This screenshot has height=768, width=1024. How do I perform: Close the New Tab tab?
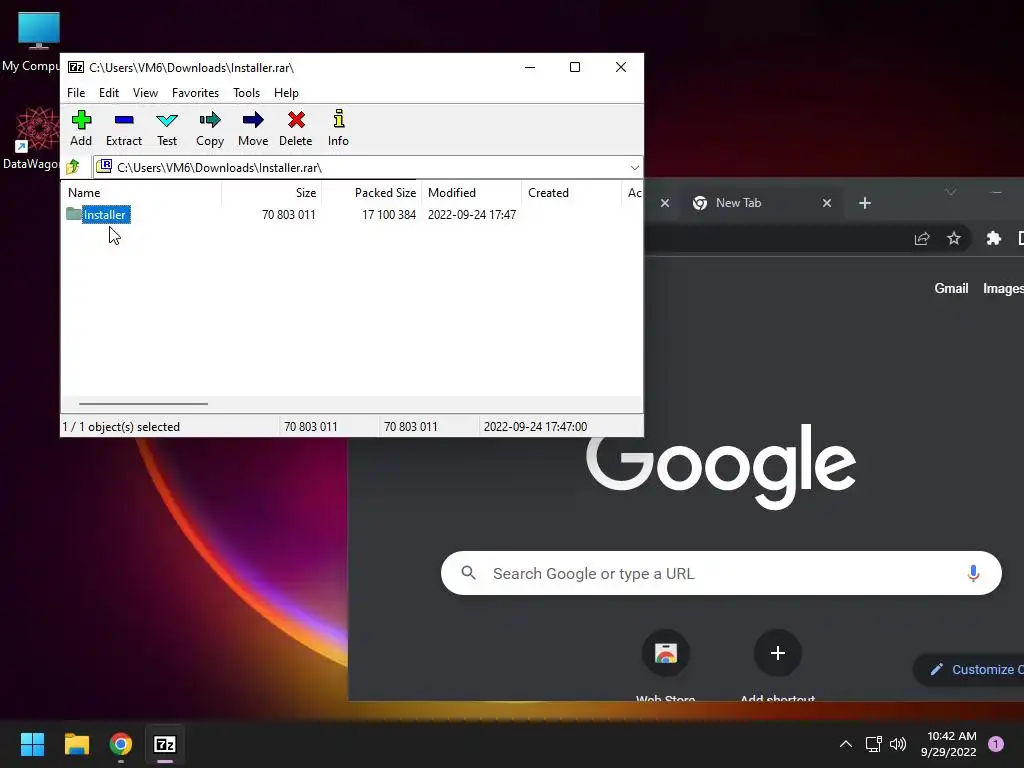[x=827, y=203]
